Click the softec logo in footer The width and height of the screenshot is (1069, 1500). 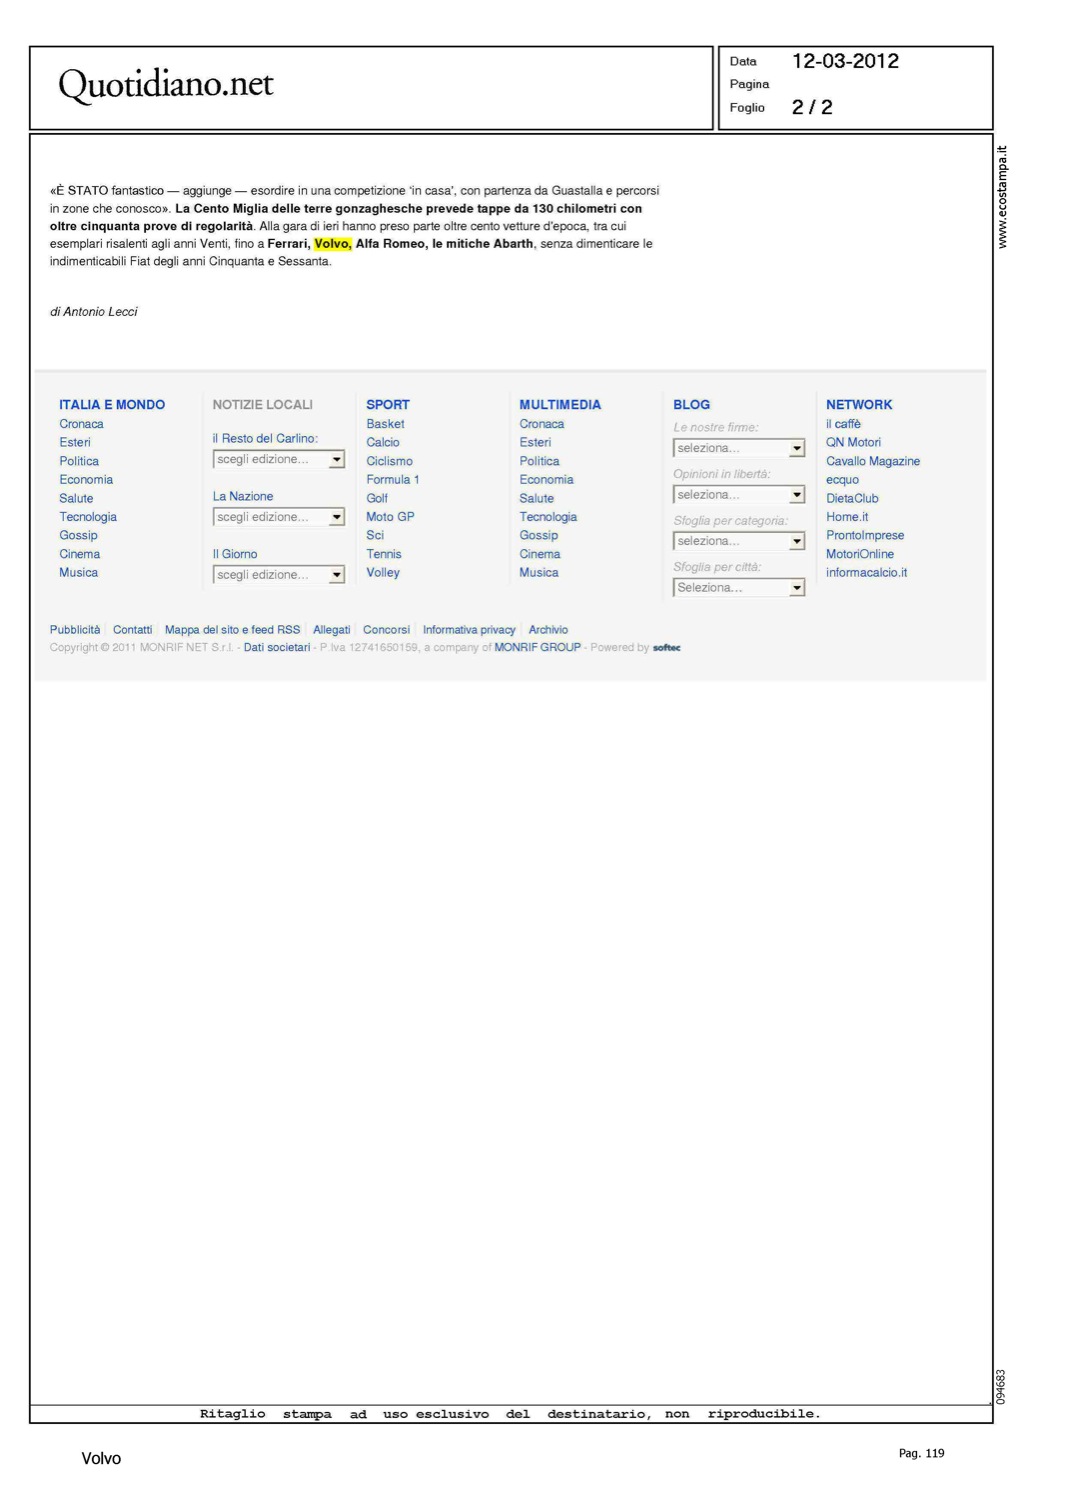point(666,648)
